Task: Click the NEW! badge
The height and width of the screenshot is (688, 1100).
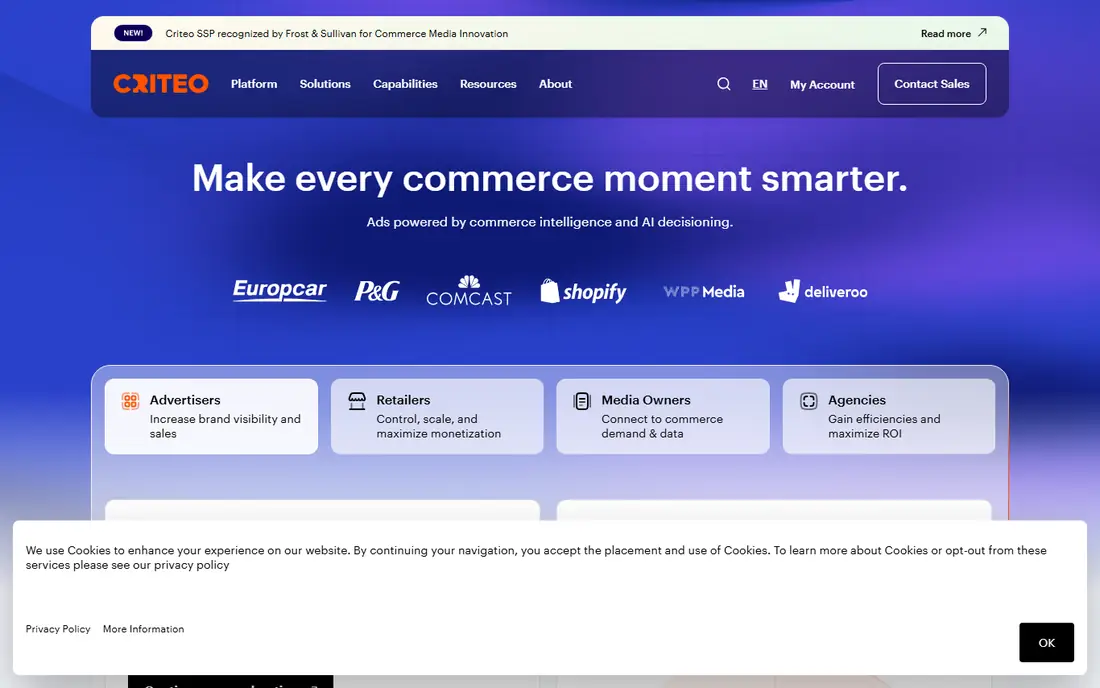Action: click(133, 33)
